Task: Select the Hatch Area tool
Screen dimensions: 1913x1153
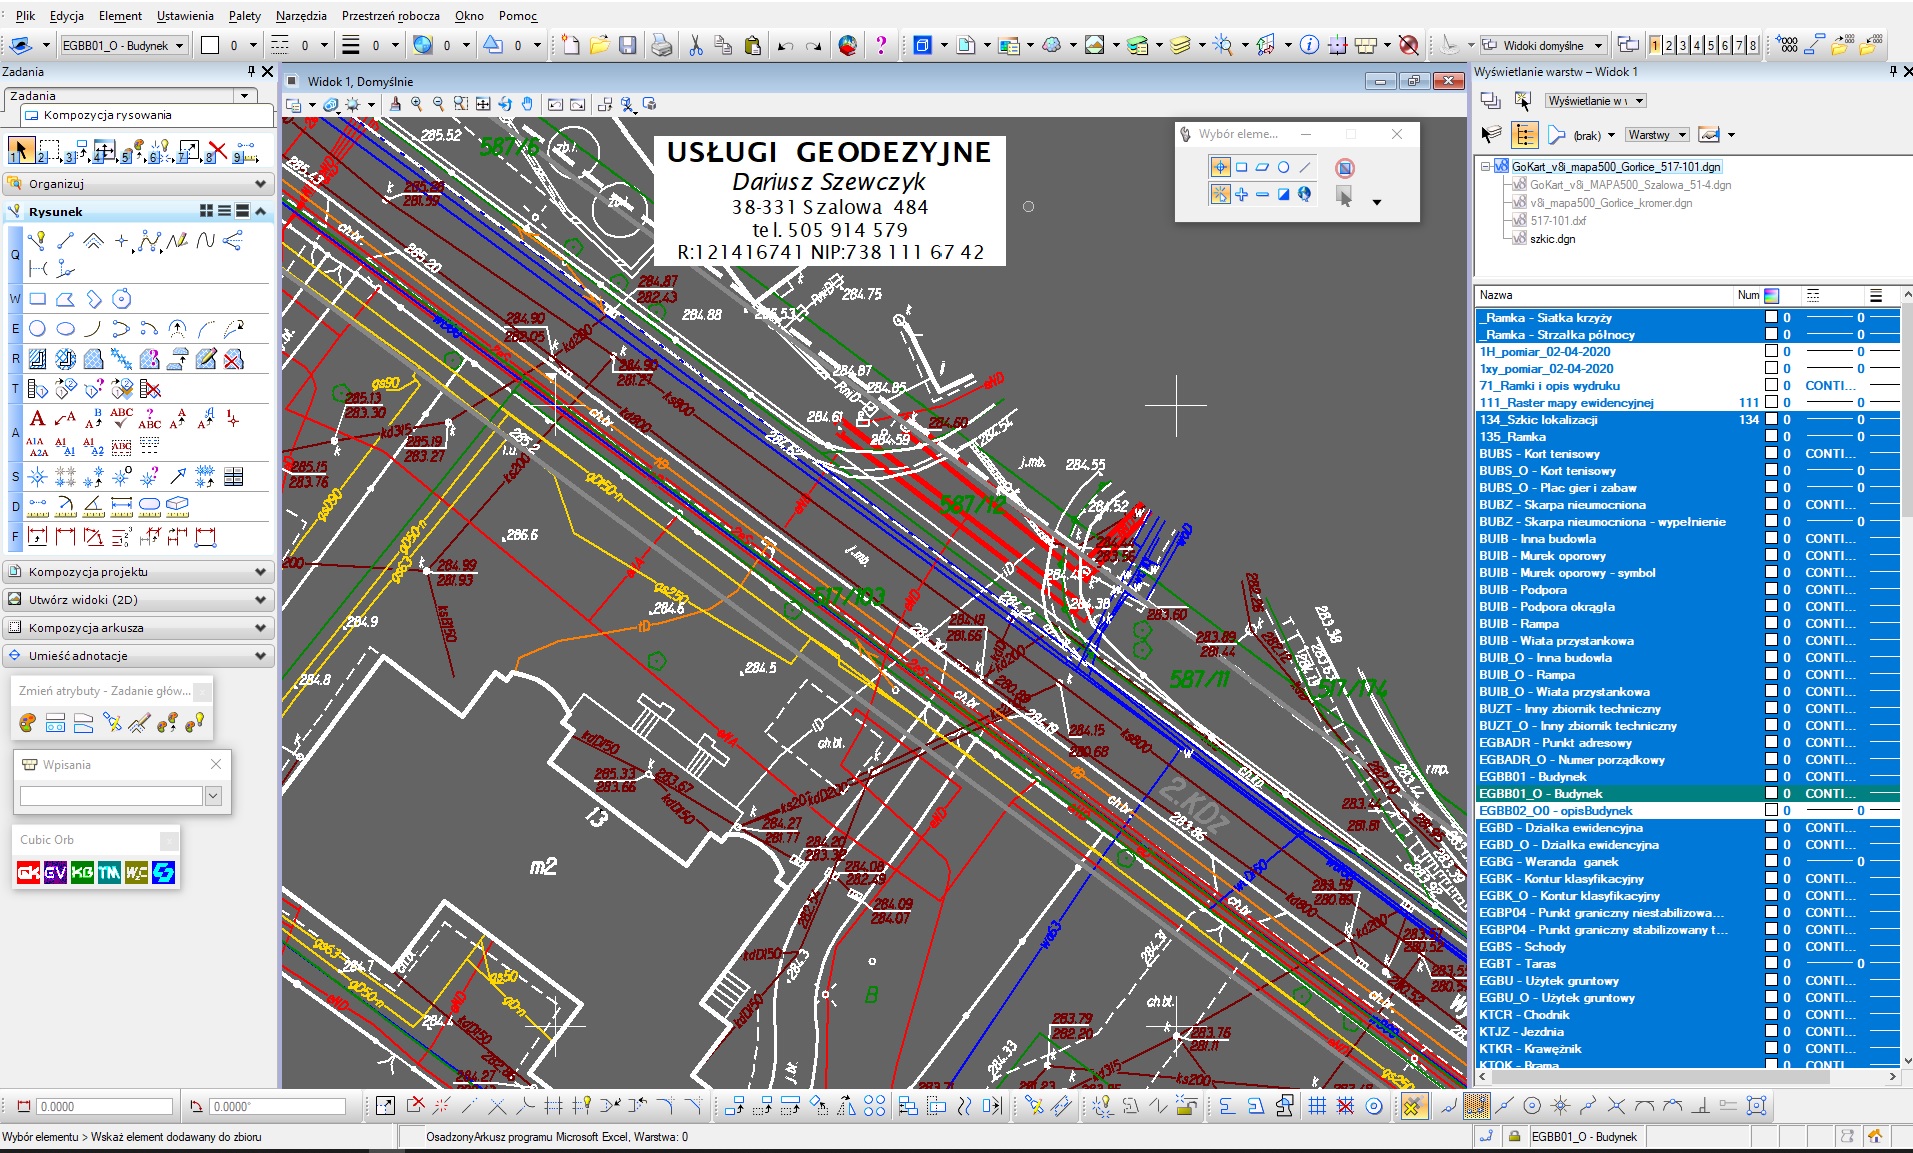Action: [37, 359]
